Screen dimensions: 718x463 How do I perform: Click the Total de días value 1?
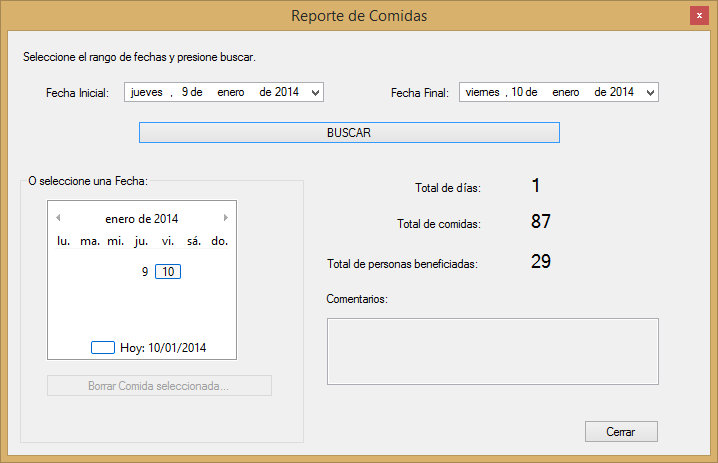[536, 185]
